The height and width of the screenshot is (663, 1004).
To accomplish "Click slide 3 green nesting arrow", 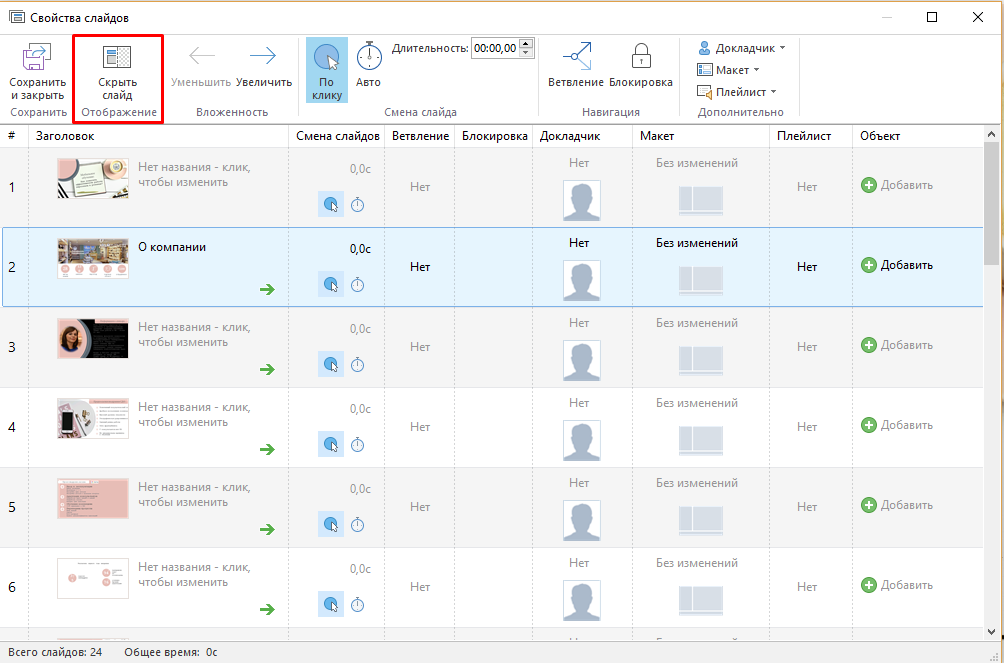I will tap(267, 370).
